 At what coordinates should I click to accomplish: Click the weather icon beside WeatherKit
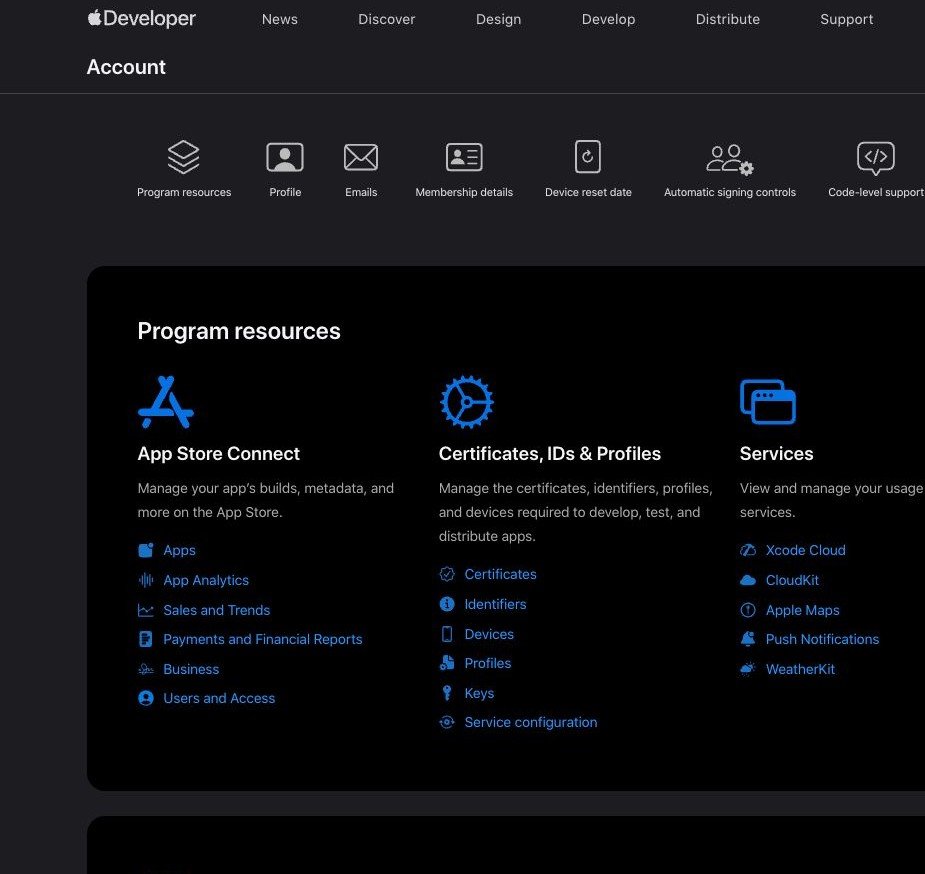pos(748,669)
